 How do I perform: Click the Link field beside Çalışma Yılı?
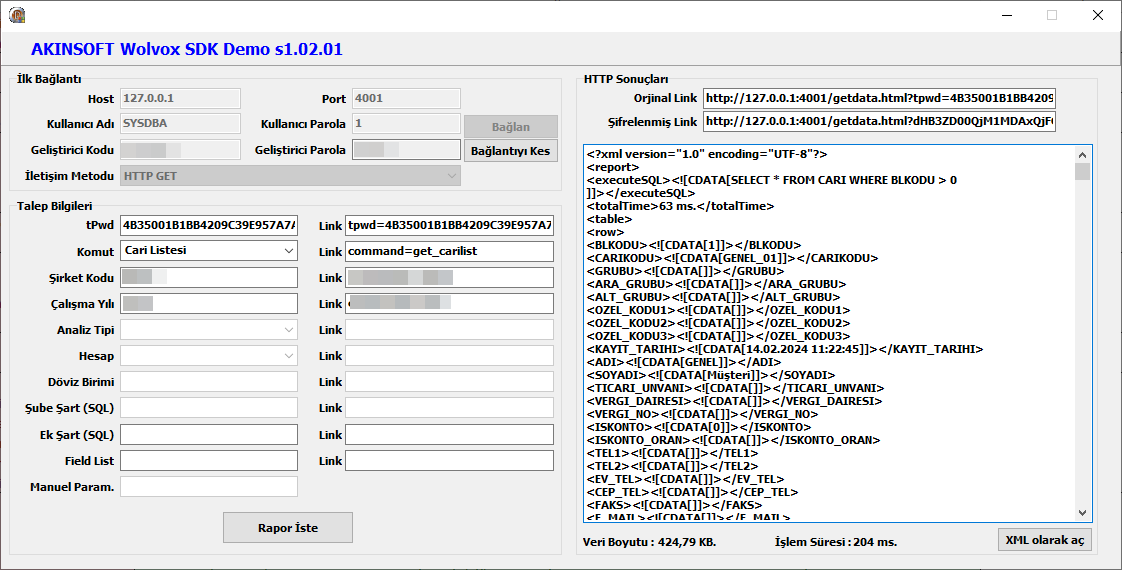tap(449, 303)
